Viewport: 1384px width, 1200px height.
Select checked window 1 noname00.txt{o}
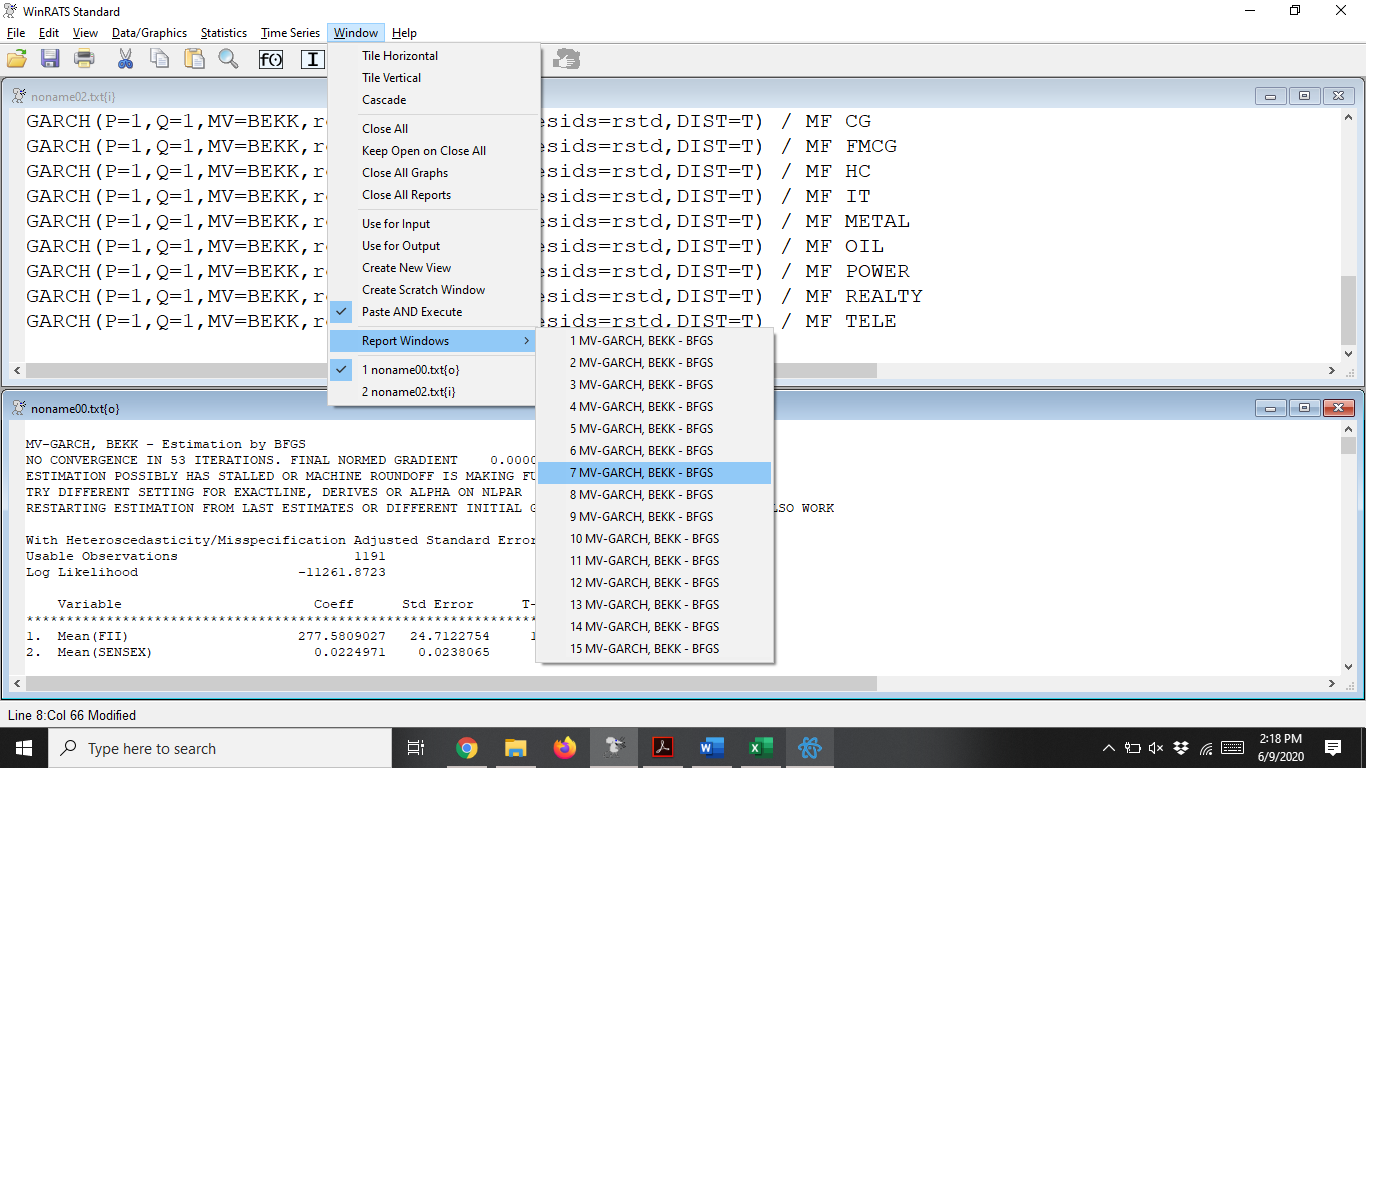(x=410, y=370)
